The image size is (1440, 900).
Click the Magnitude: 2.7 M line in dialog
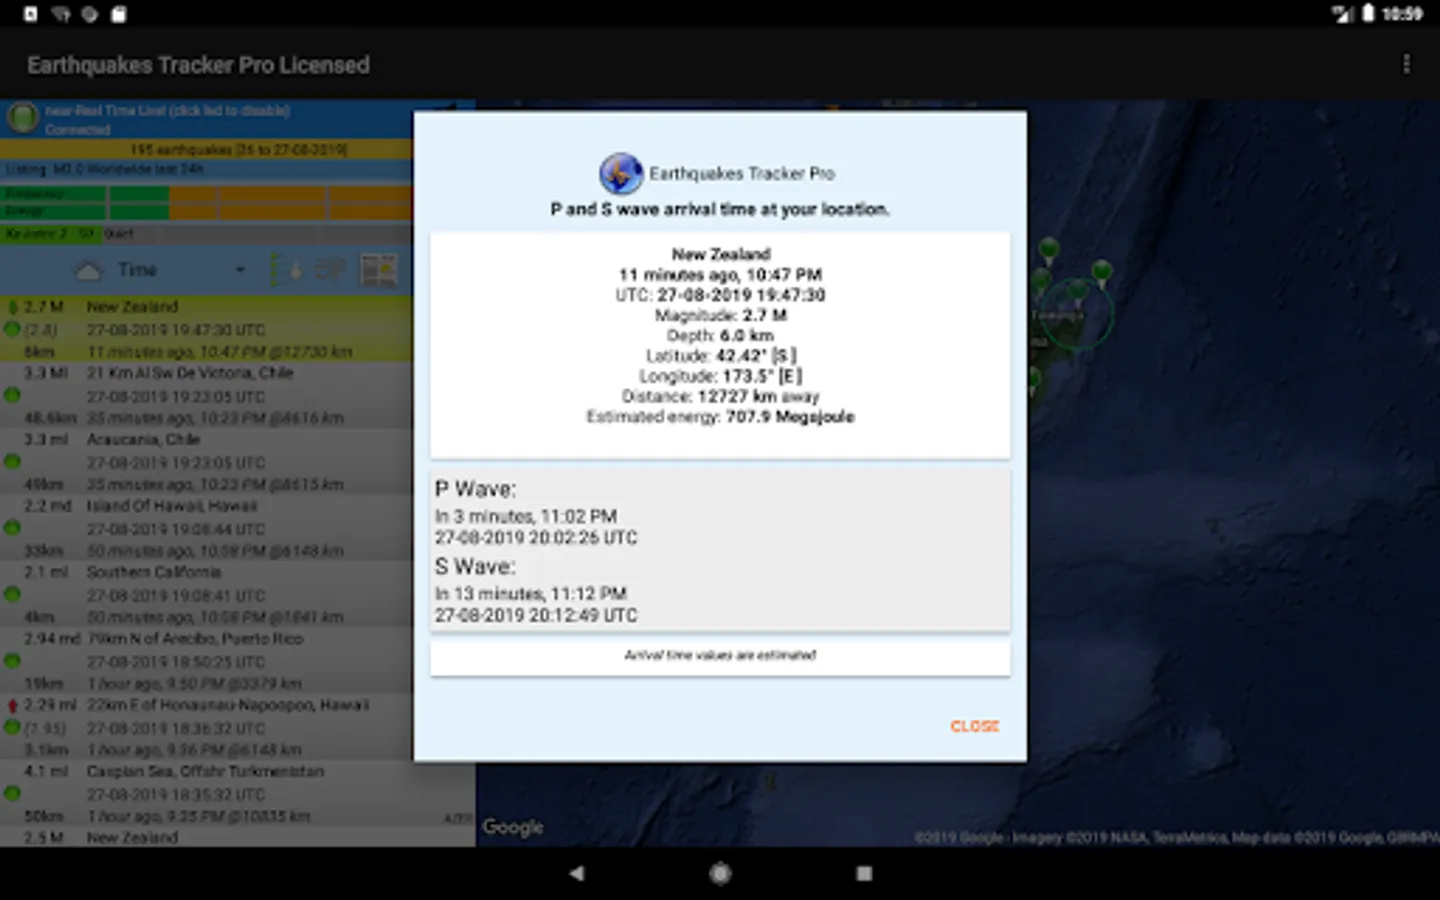point(720,315)
